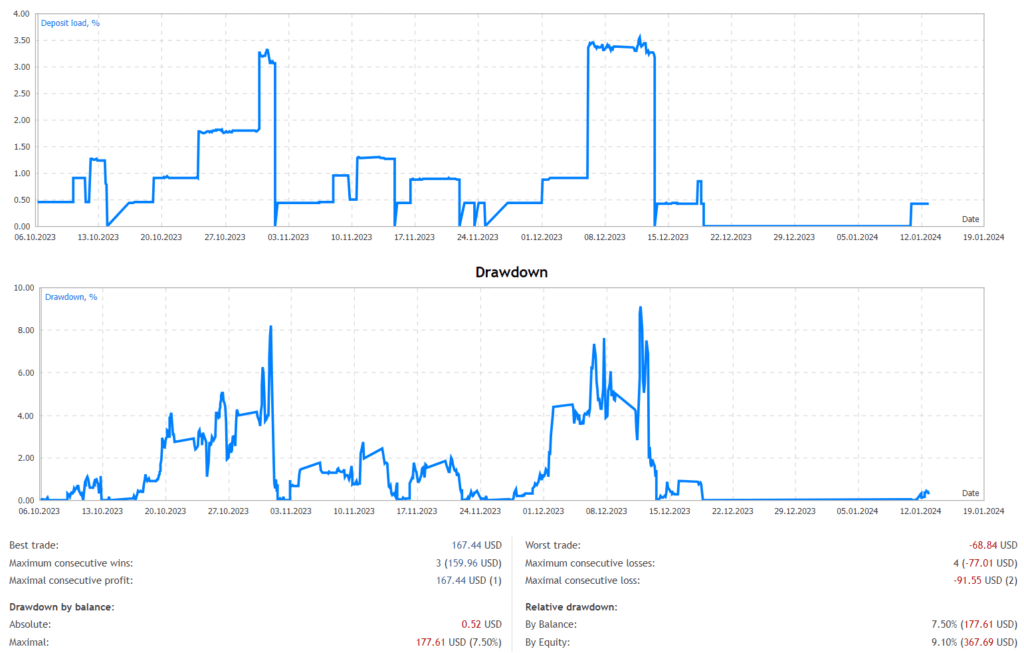Viewport: 1024px width, 653px height.
Task: Click the 06.10.2023 axis date label
Action: point(33,237)
